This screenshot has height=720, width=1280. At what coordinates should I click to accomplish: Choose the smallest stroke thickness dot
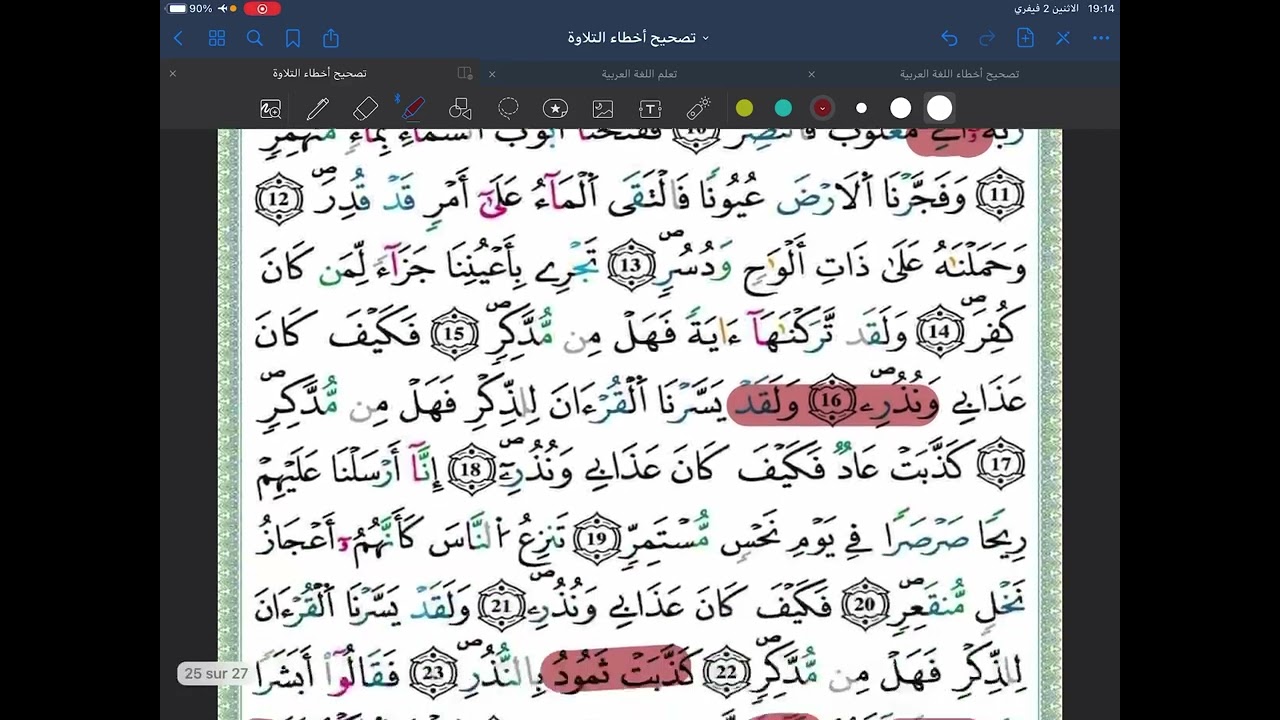click(x=861, y=108)
